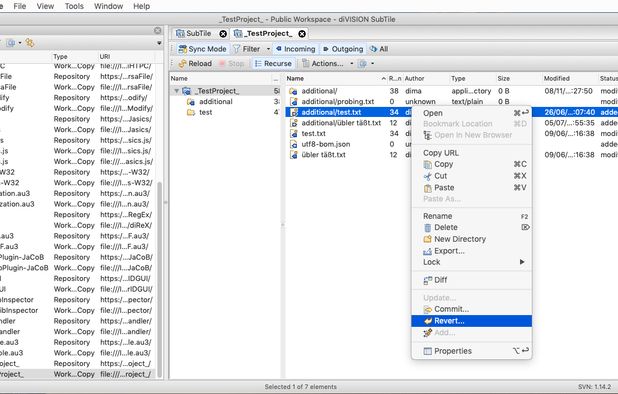Open dropdown next to the browser icon in the right toolbar

(372, 63)
